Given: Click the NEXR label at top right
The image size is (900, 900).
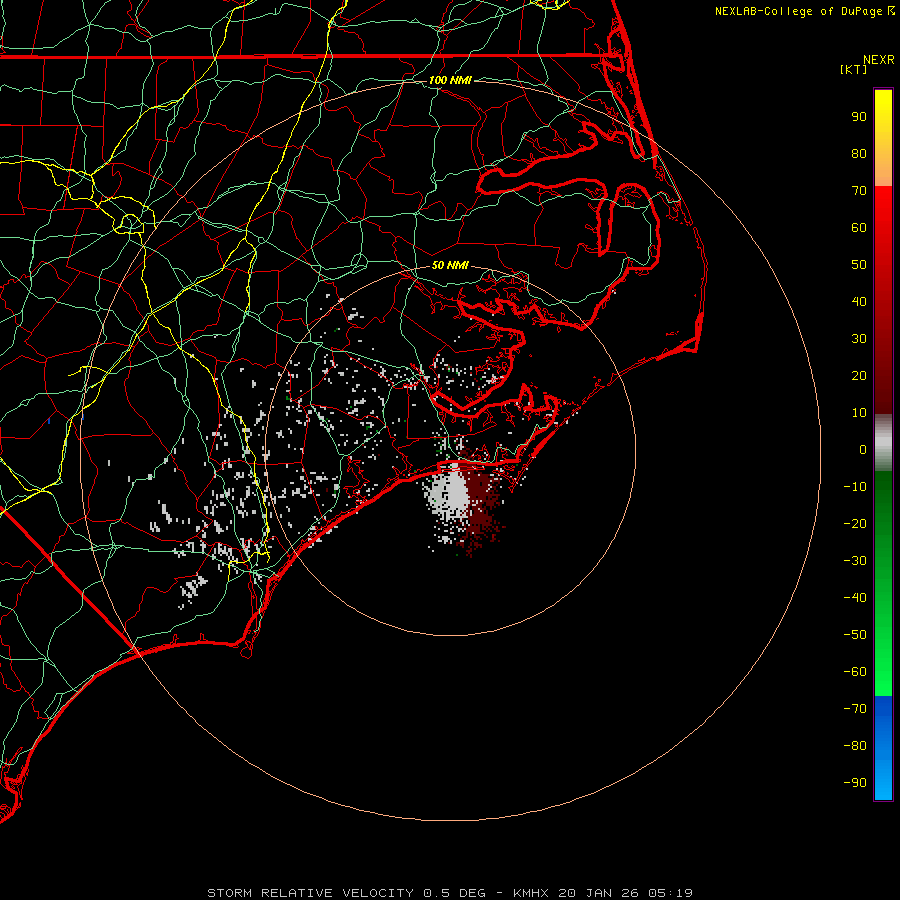Looking at the screenshot, I should point(879,60).
